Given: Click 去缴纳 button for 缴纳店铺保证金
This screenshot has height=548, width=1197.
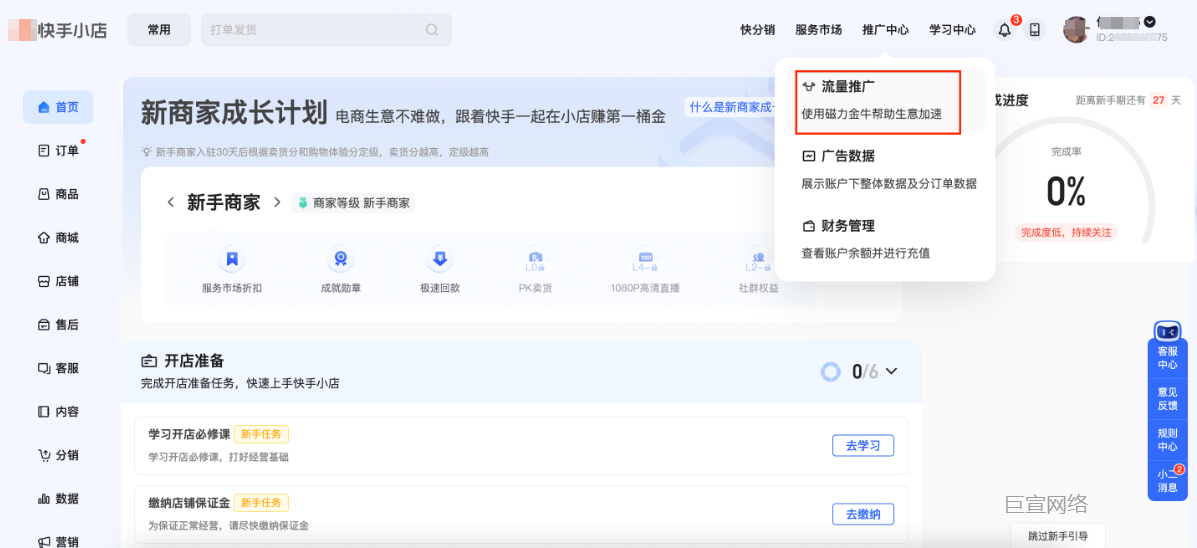Looking at the screenshot, I should tap(863, 514).
